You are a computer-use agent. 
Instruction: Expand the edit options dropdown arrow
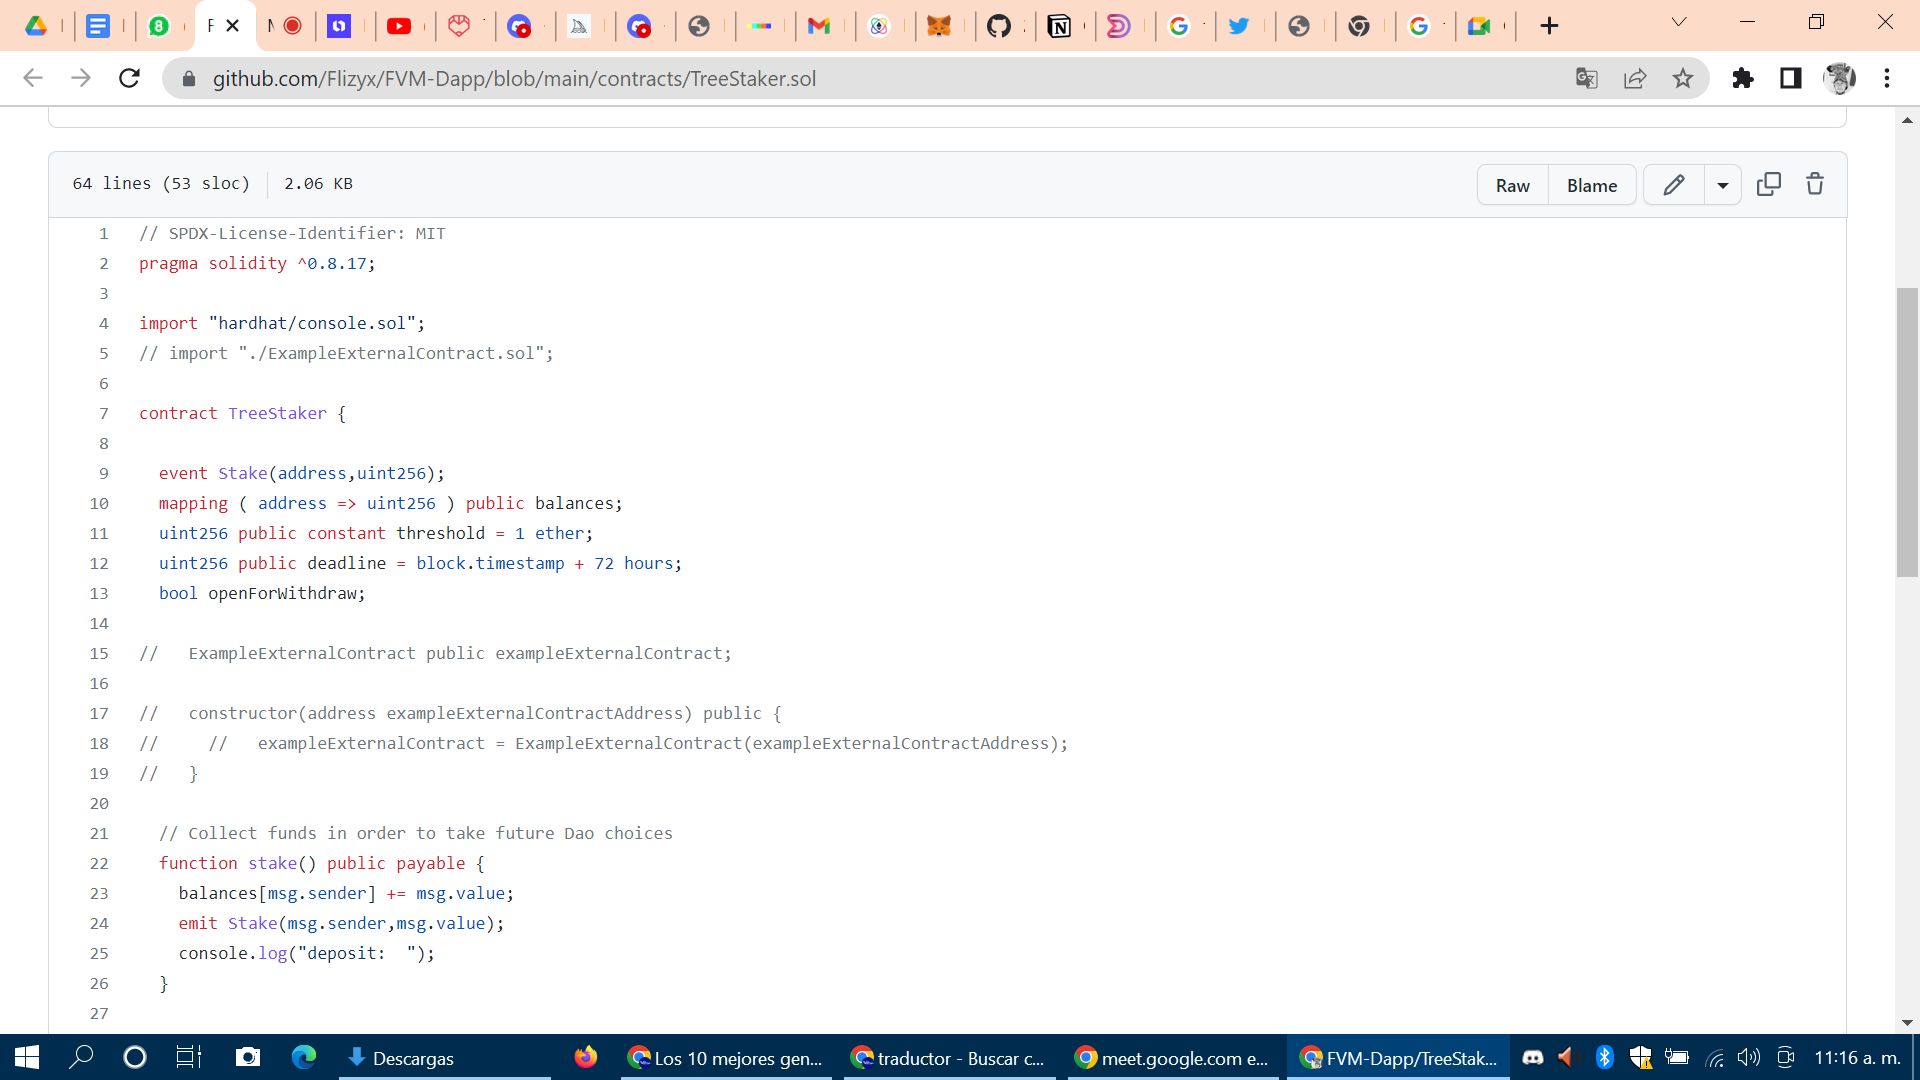tap(1723, 185)
